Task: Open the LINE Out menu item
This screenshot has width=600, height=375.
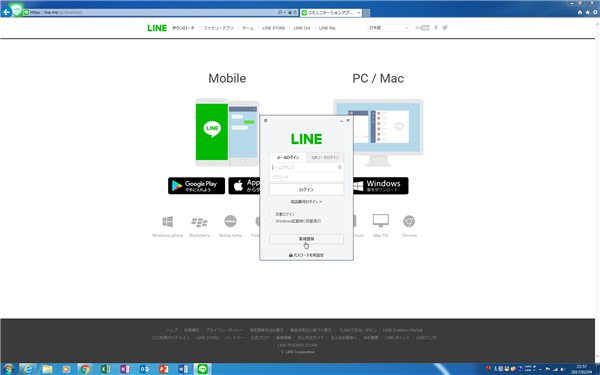Action: (x=302, y=28)
